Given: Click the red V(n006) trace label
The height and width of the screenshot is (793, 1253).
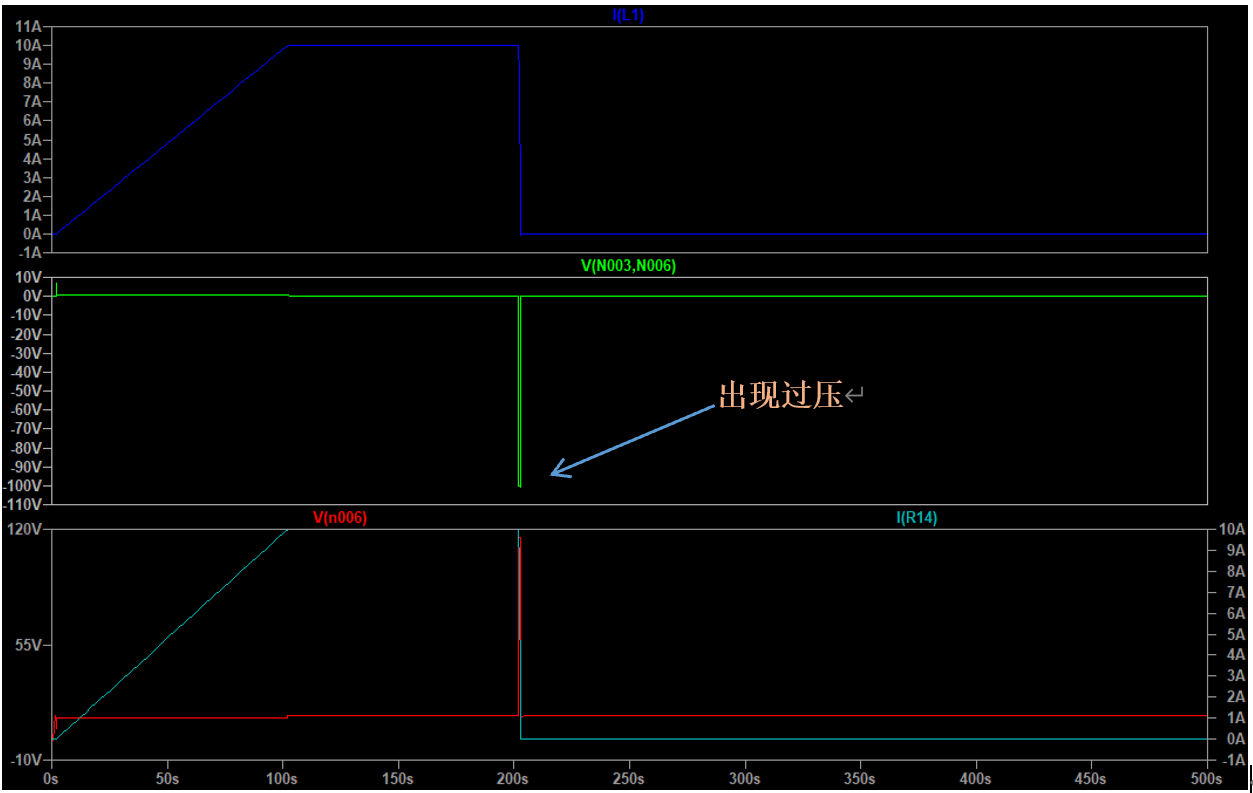Looking at the screenshot, I should click(x=340, y=518).
